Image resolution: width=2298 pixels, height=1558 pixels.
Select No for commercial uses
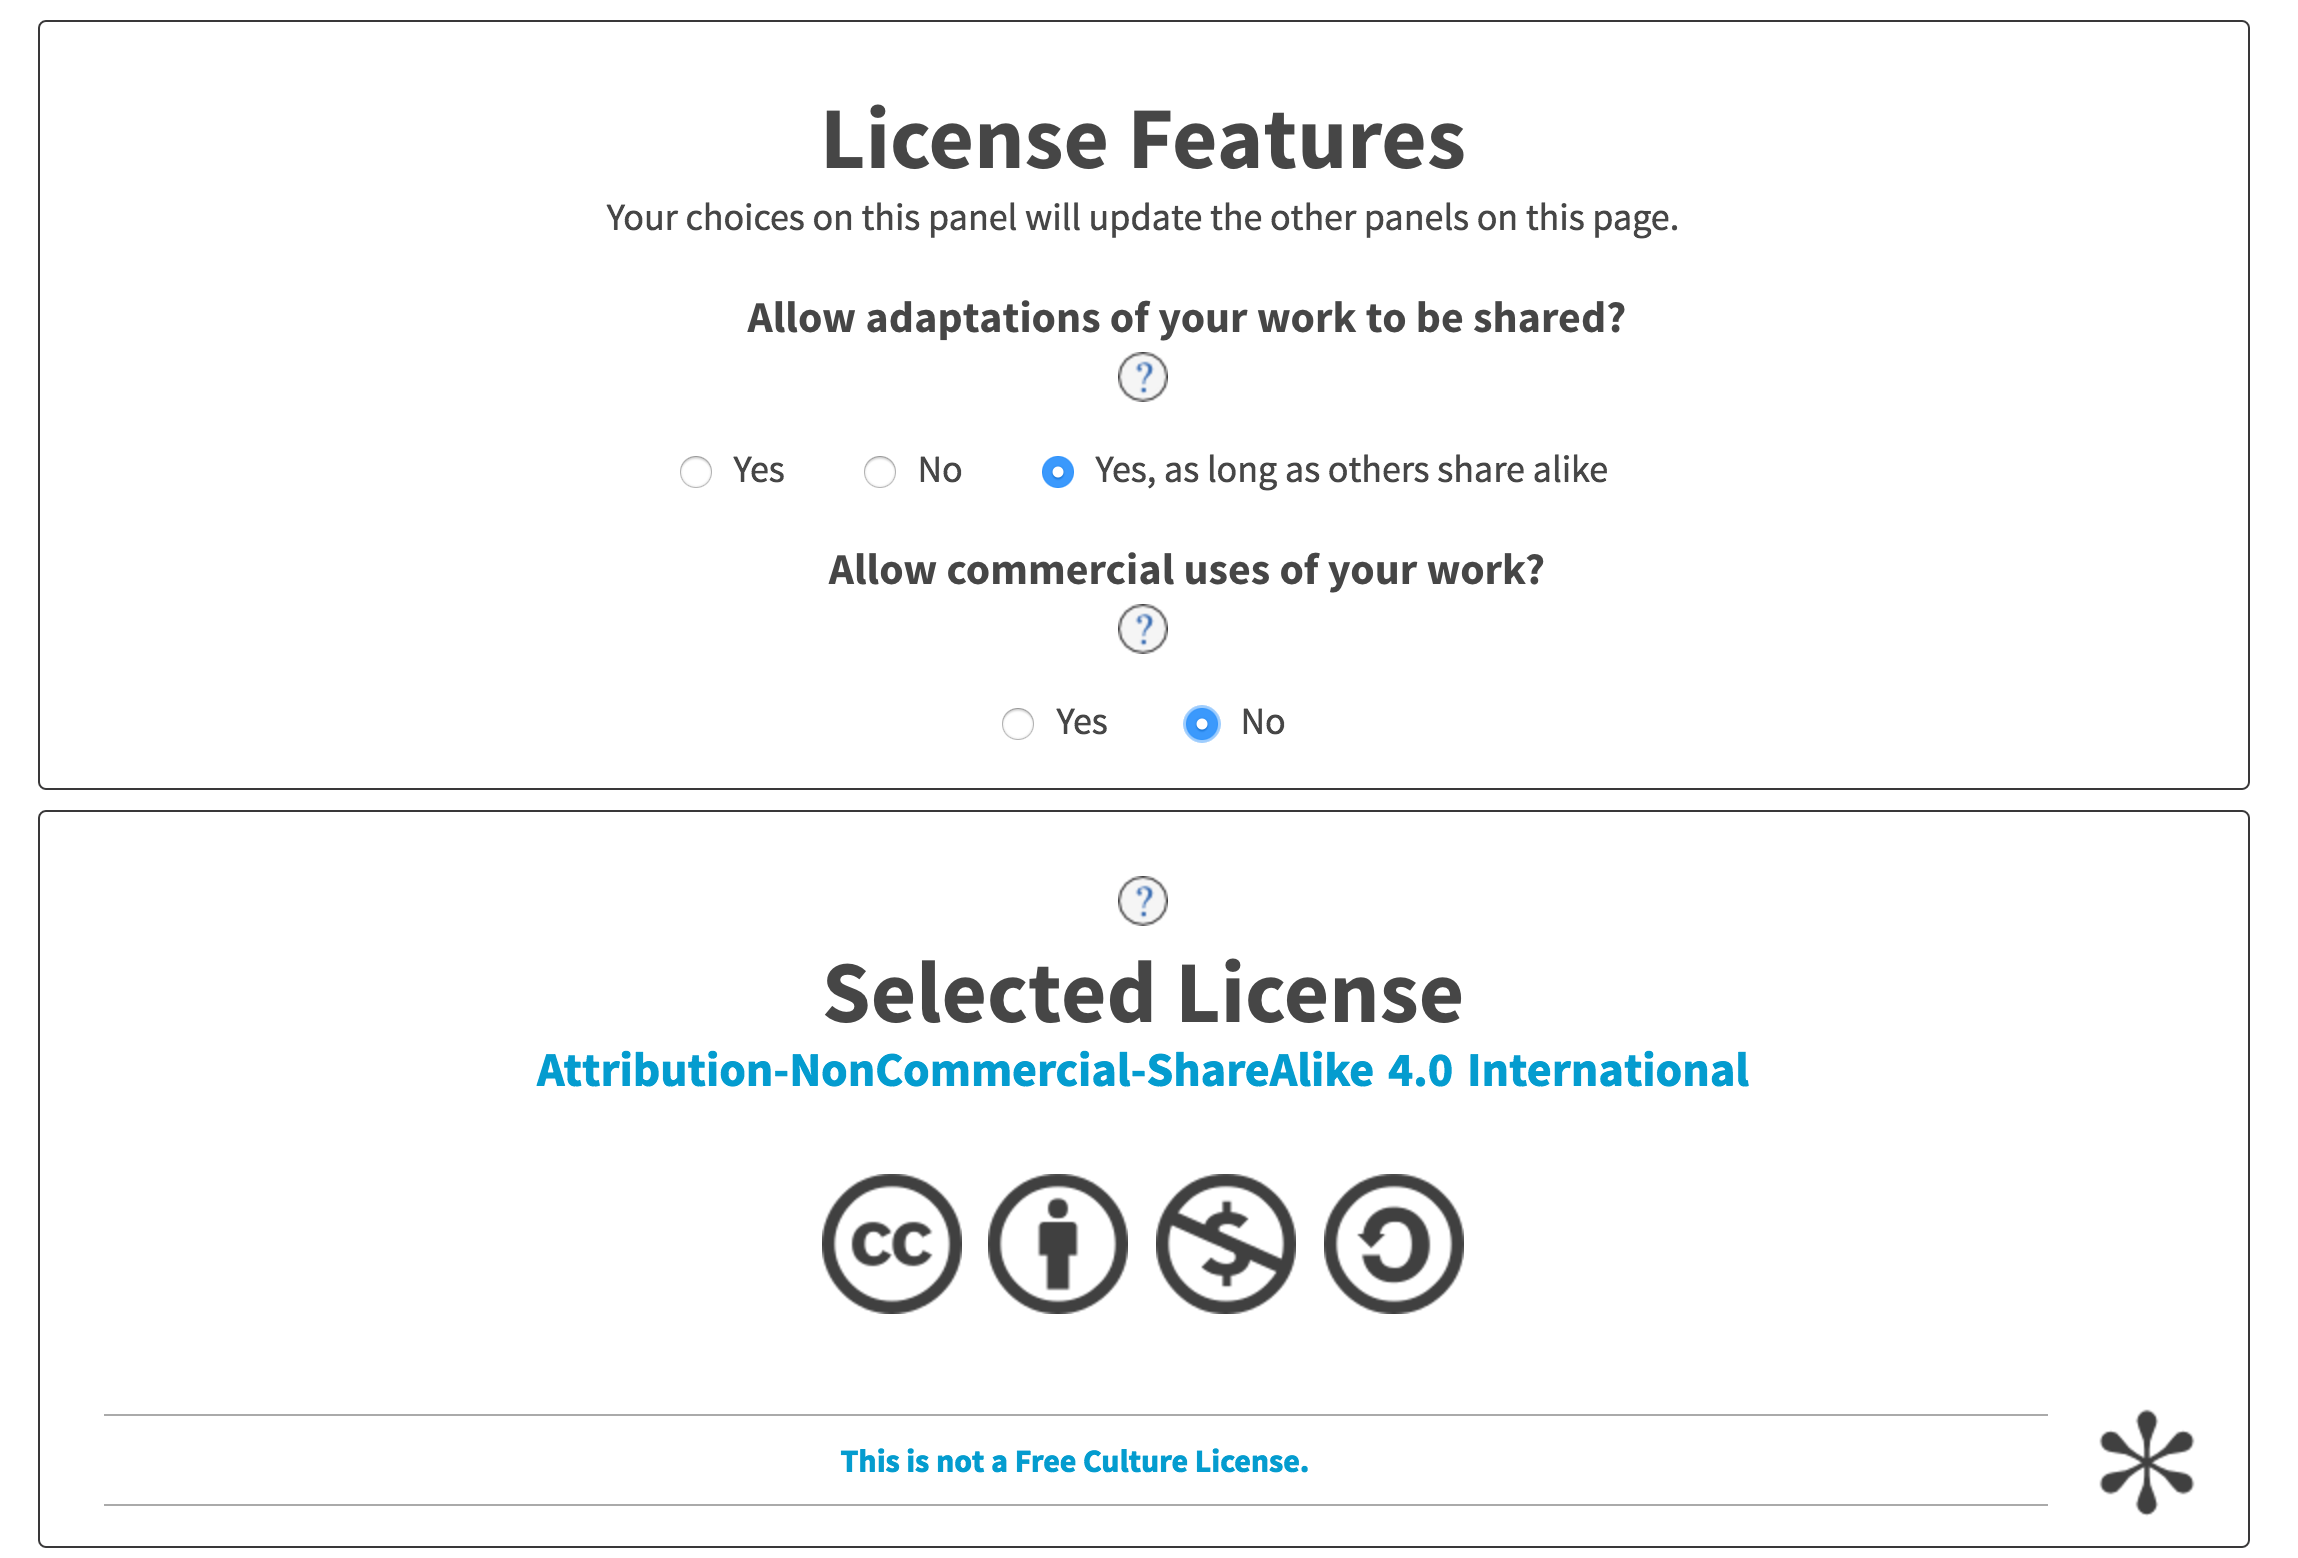(1202, 723)
